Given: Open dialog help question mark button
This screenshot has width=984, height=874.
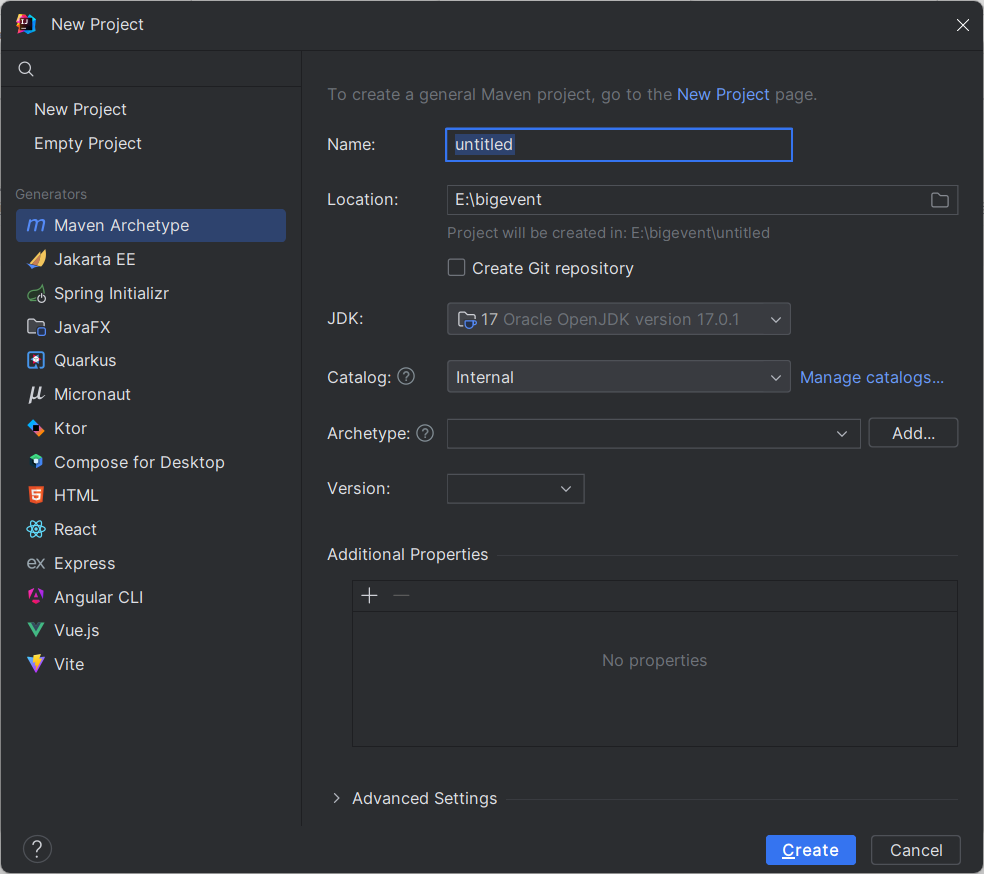Looking at the screenshot, I should pyautogui.click(x=38, y=849).
